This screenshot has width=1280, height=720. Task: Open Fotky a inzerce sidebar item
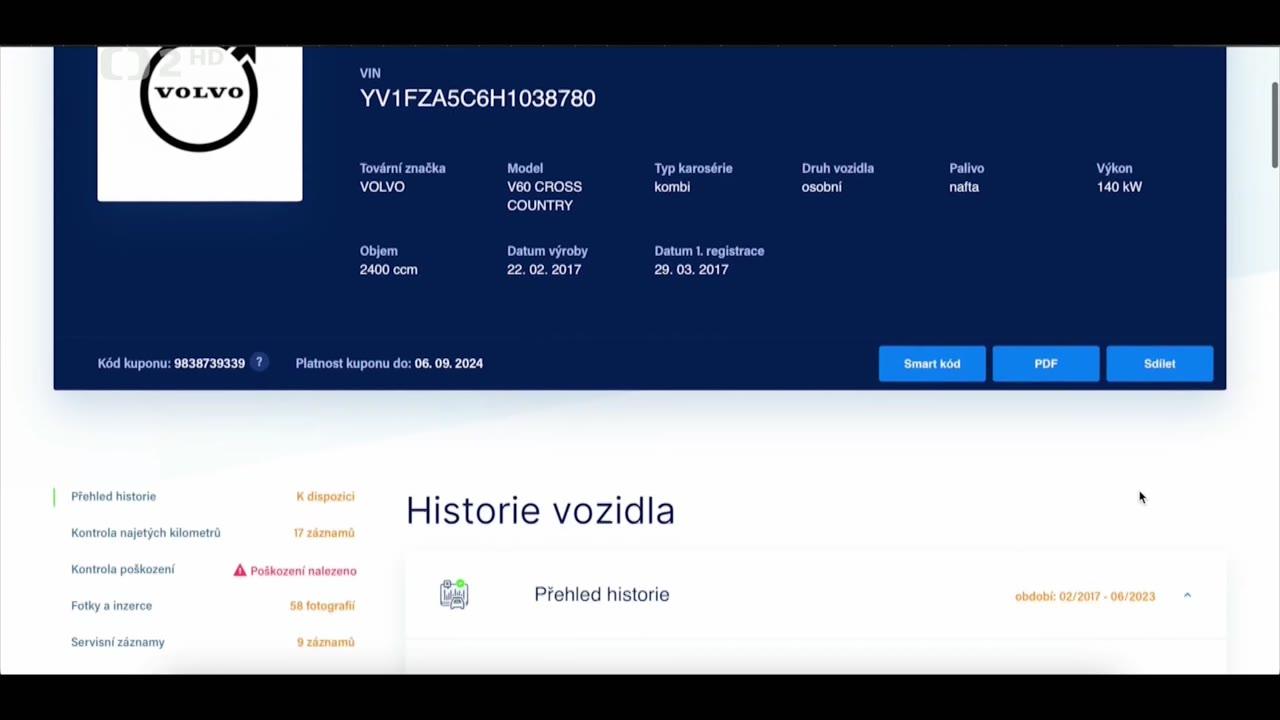click(x=111, y=605)
